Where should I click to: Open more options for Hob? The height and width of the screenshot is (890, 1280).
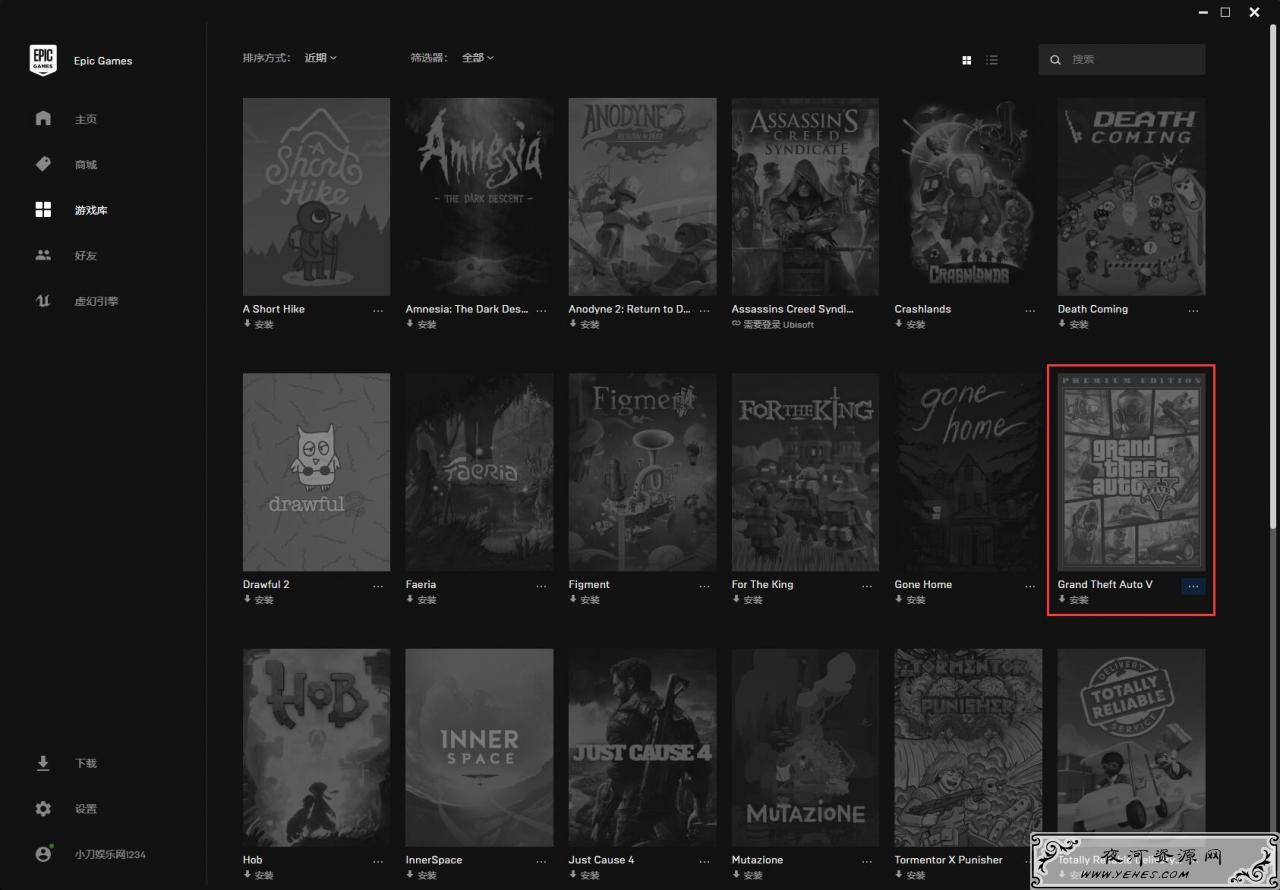[378, 860]
